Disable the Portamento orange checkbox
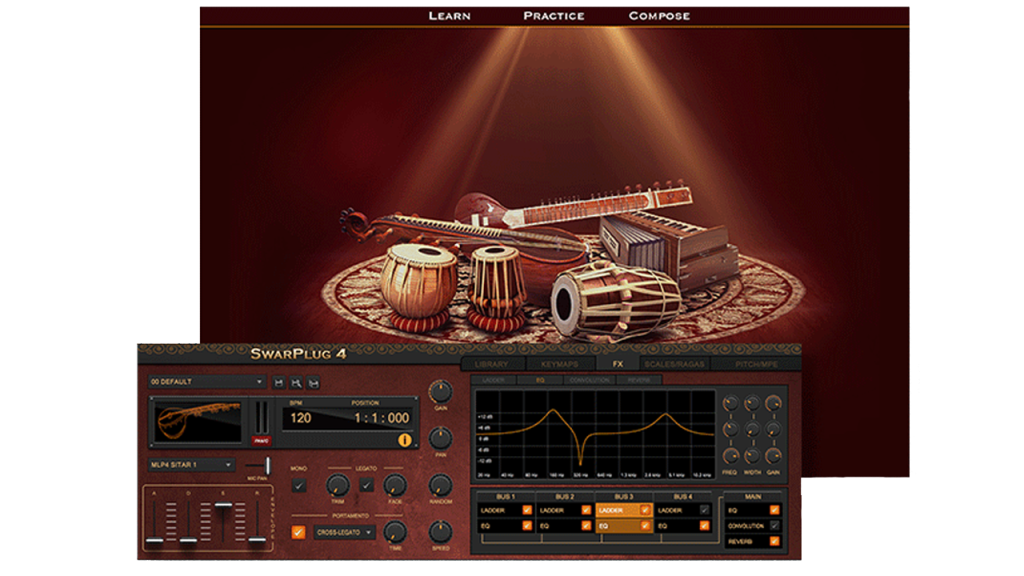1024x576 pixels. (x=299, y=532)
